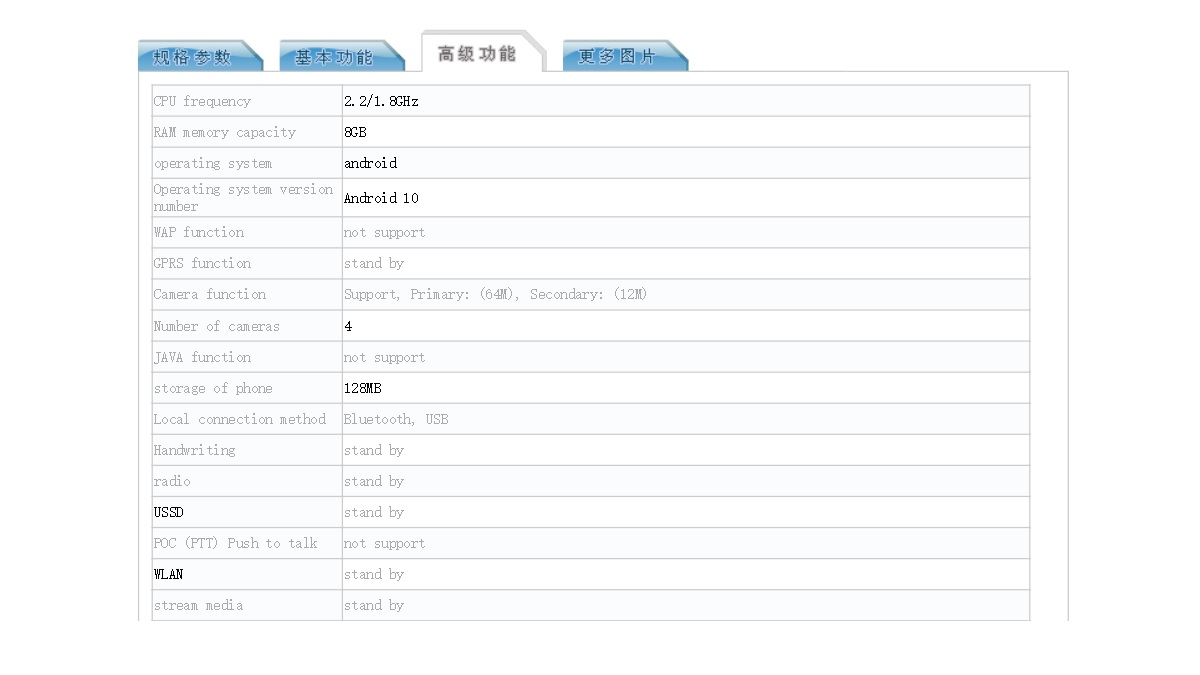Screen dimensions: 1200x675
Task: Select the 8GB RAM value
Action: (x=355, y=132)
